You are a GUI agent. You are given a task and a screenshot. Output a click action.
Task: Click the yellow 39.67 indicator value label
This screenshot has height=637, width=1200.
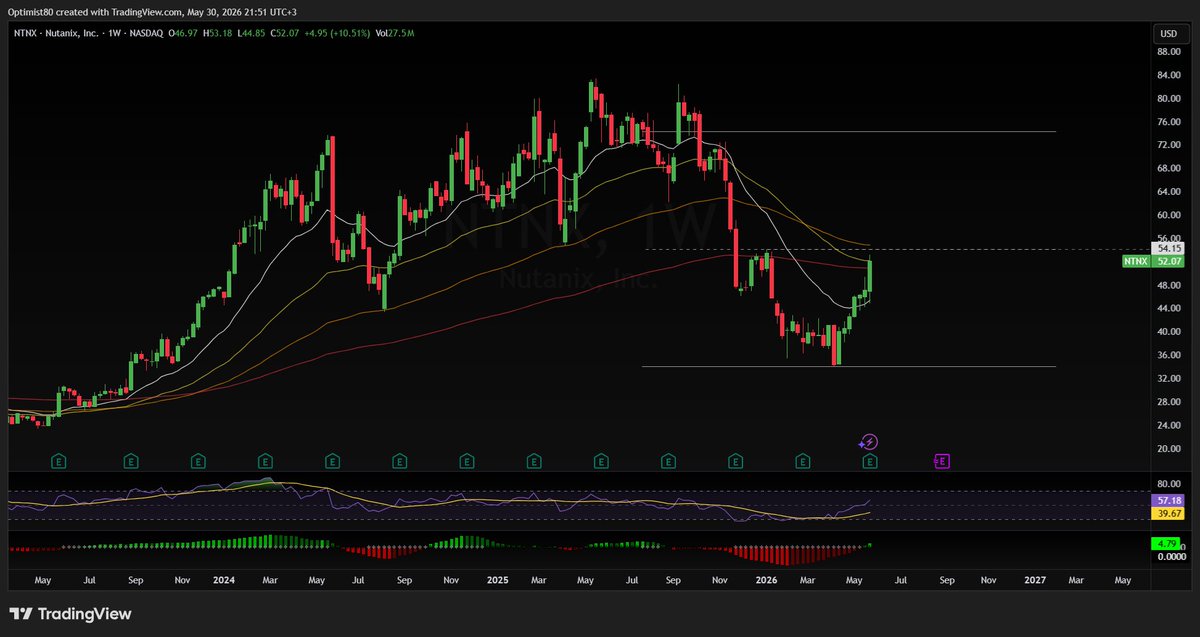1166,512
